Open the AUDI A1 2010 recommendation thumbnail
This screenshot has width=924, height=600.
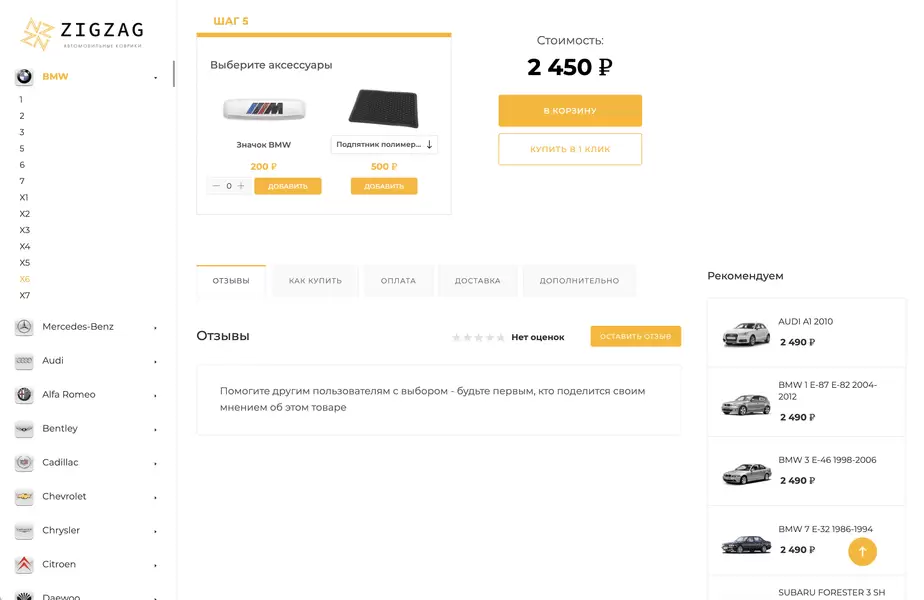(x=746, y=333)
